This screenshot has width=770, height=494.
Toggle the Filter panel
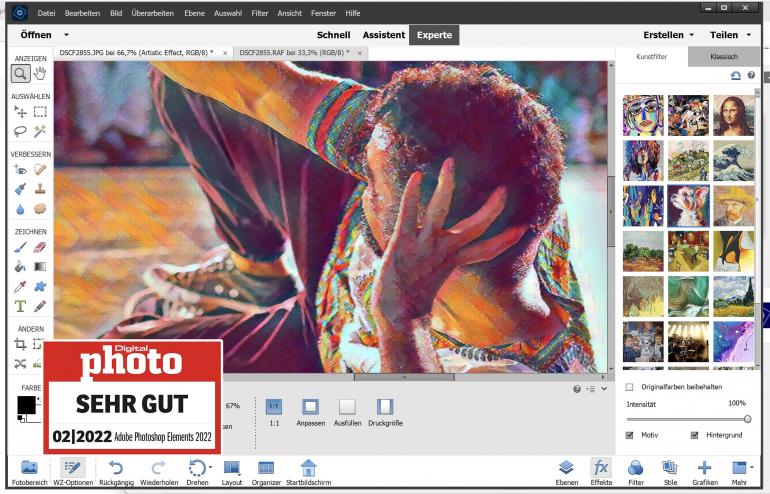(x=636, y=472)
